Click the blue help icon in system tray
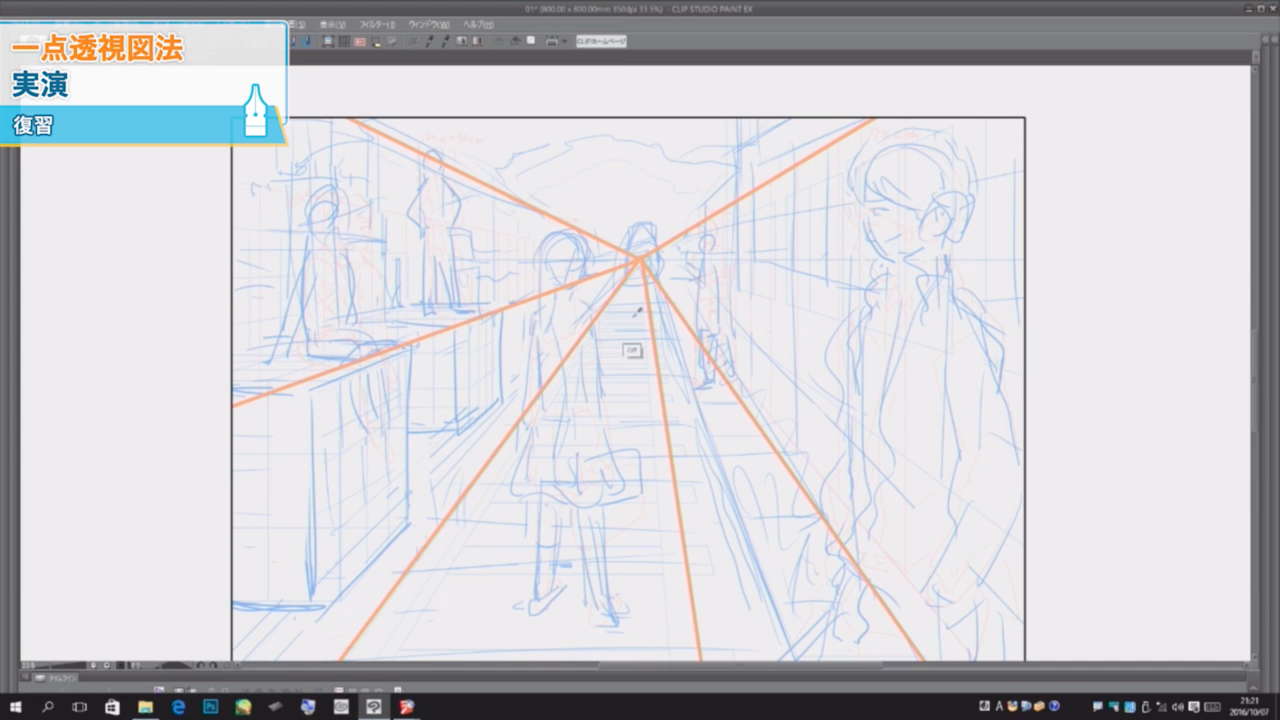 pyautogui.click(x=1054, y=706)
